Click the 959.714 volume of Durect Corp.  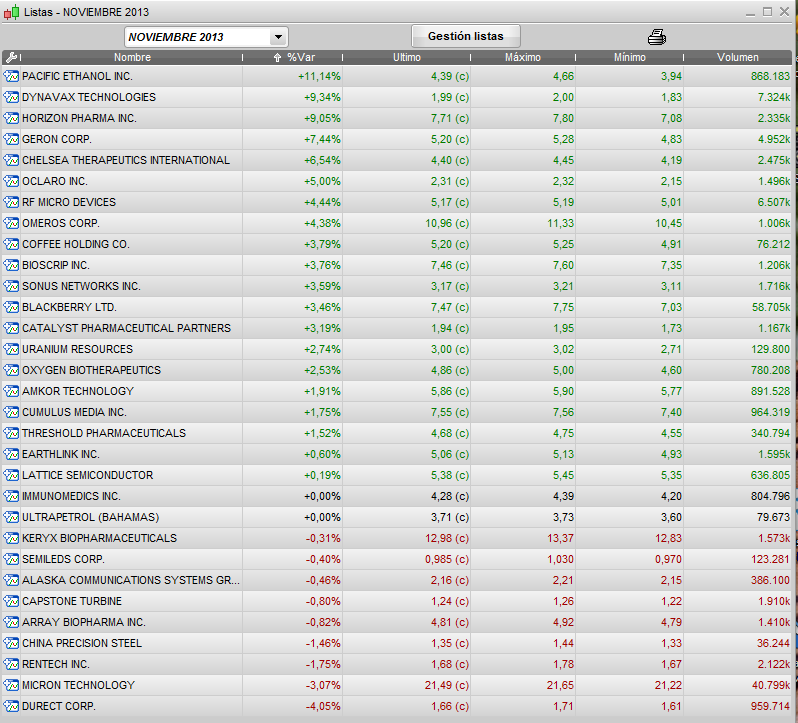(771, 706)
